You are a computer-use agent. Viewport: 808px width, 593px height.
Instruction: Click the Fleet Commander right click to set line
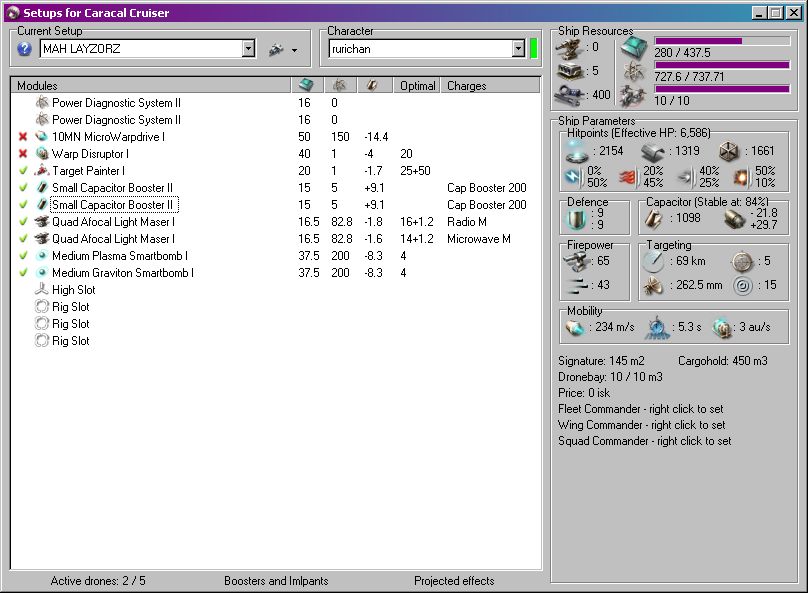coord(641,409)
